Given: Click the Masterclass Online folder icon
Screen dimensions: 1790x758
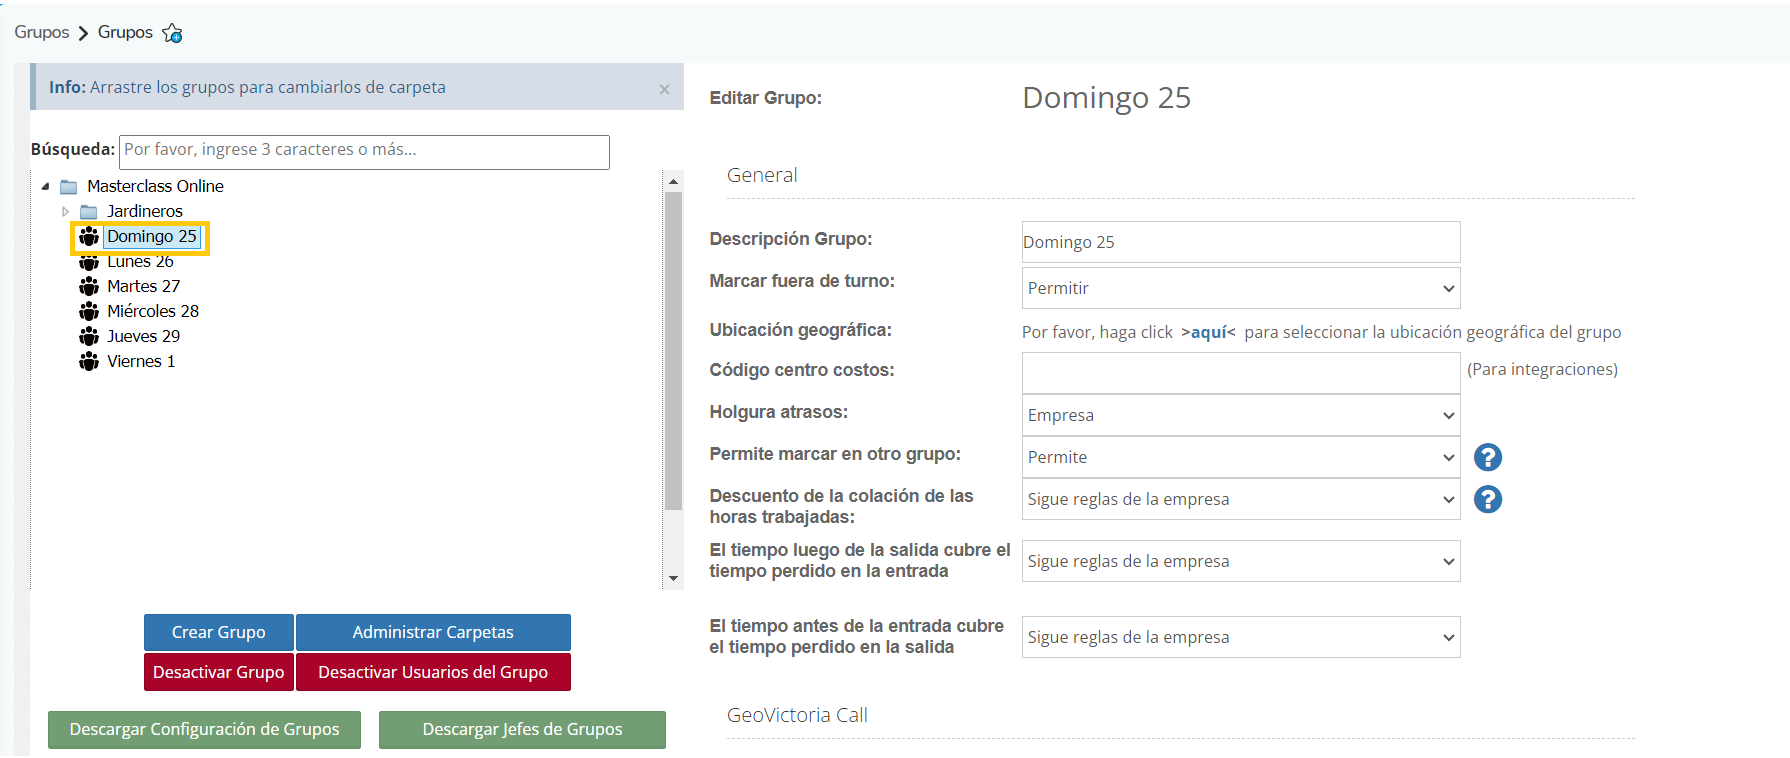Looking at the screenshot, I should click(69, 187).
